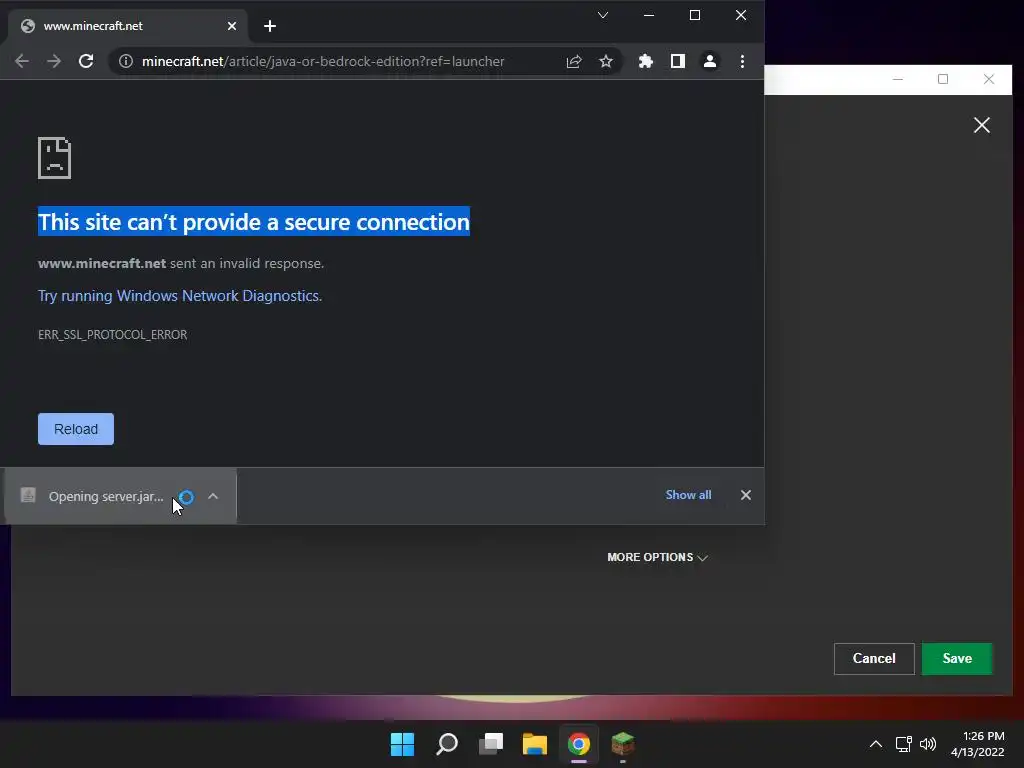Screen dimensions: 1024x768
Task: Maximize the Chrome window
Action: (695, 15)
